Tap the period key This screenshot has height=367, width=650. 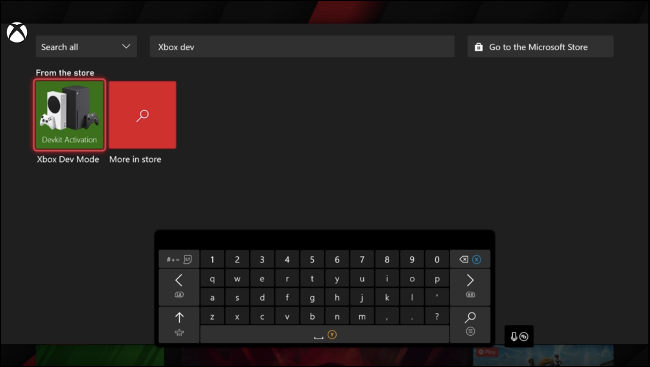tap(412, 316)
